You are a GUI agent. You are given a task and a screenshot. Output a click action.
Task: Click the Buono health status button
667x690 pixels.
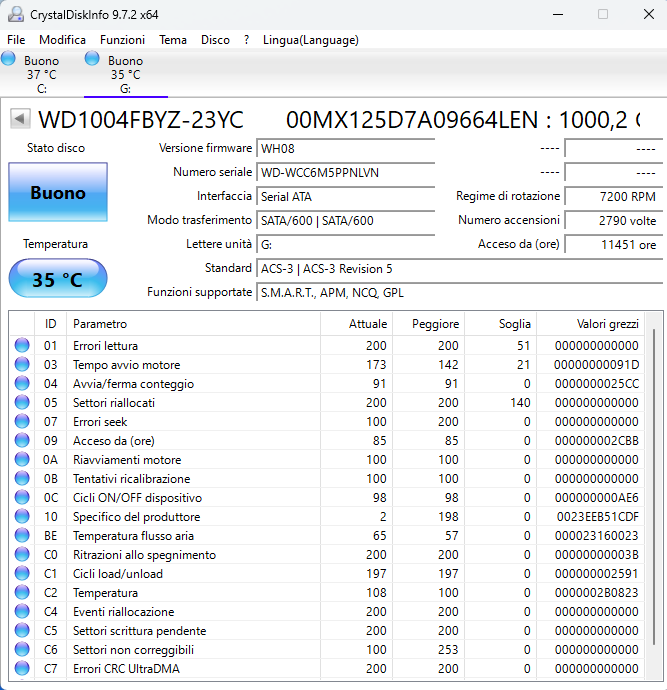58,192
